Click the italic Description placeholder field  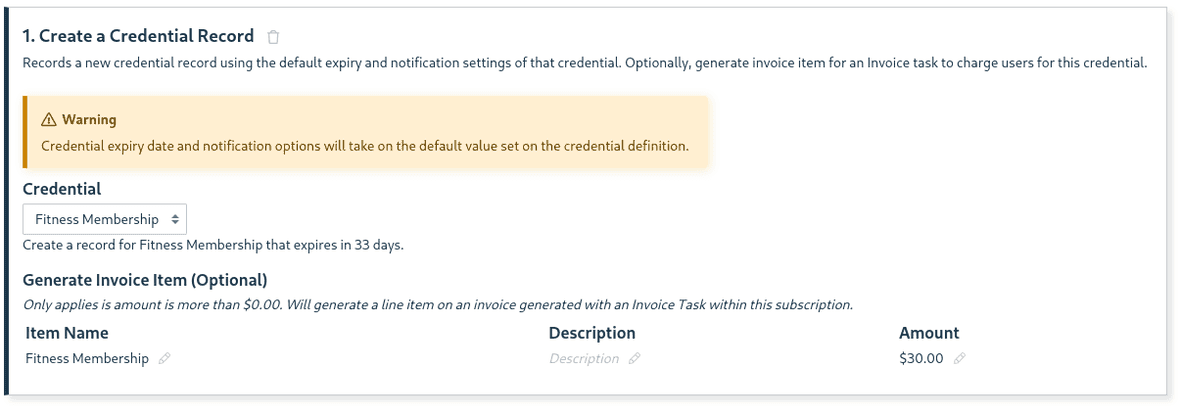584,359
